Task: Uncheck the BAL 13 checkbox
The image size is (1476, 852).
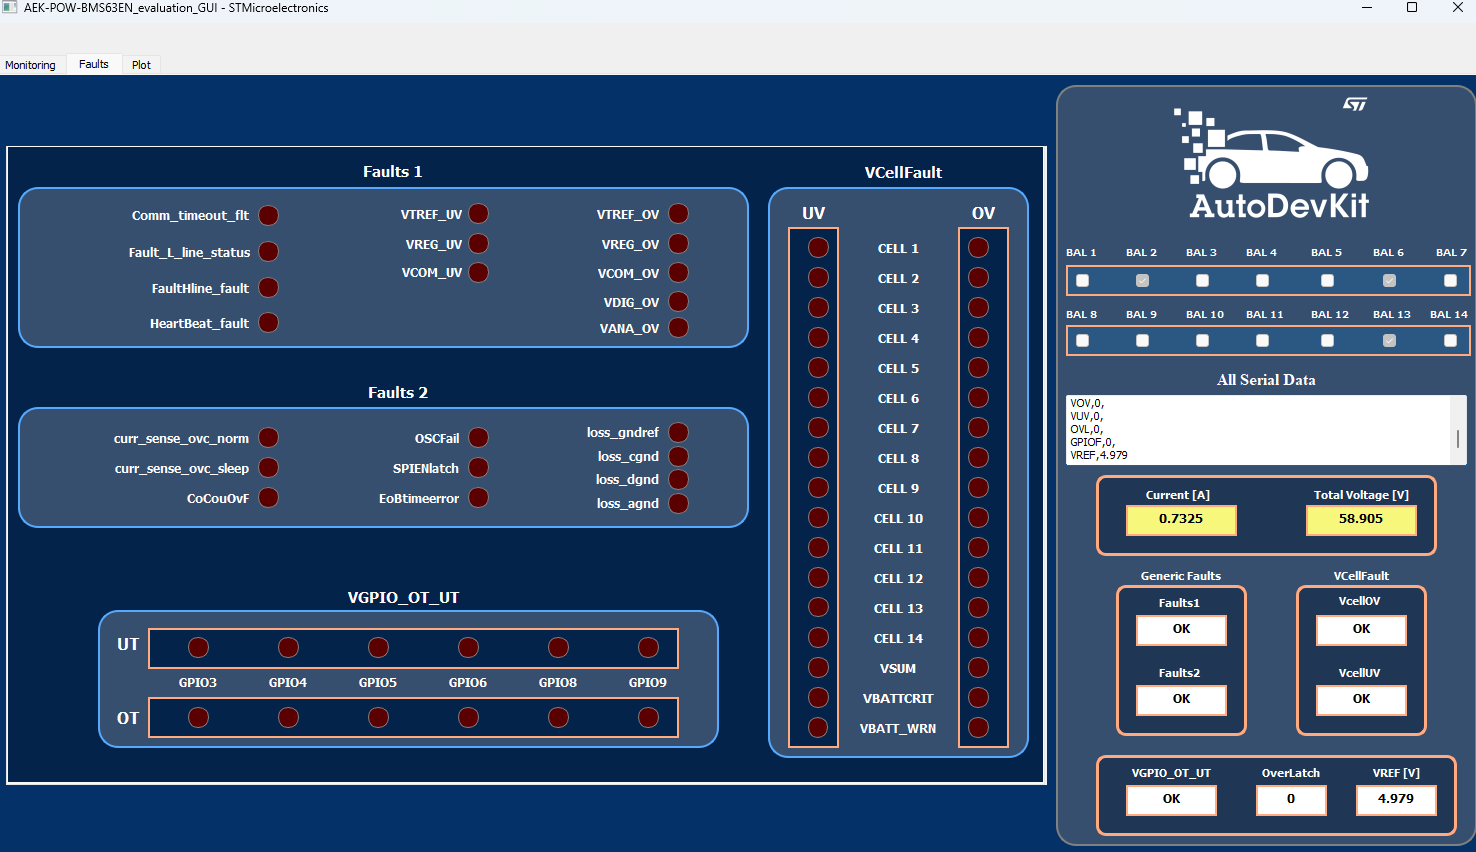Action: [x=1388, y=341]
